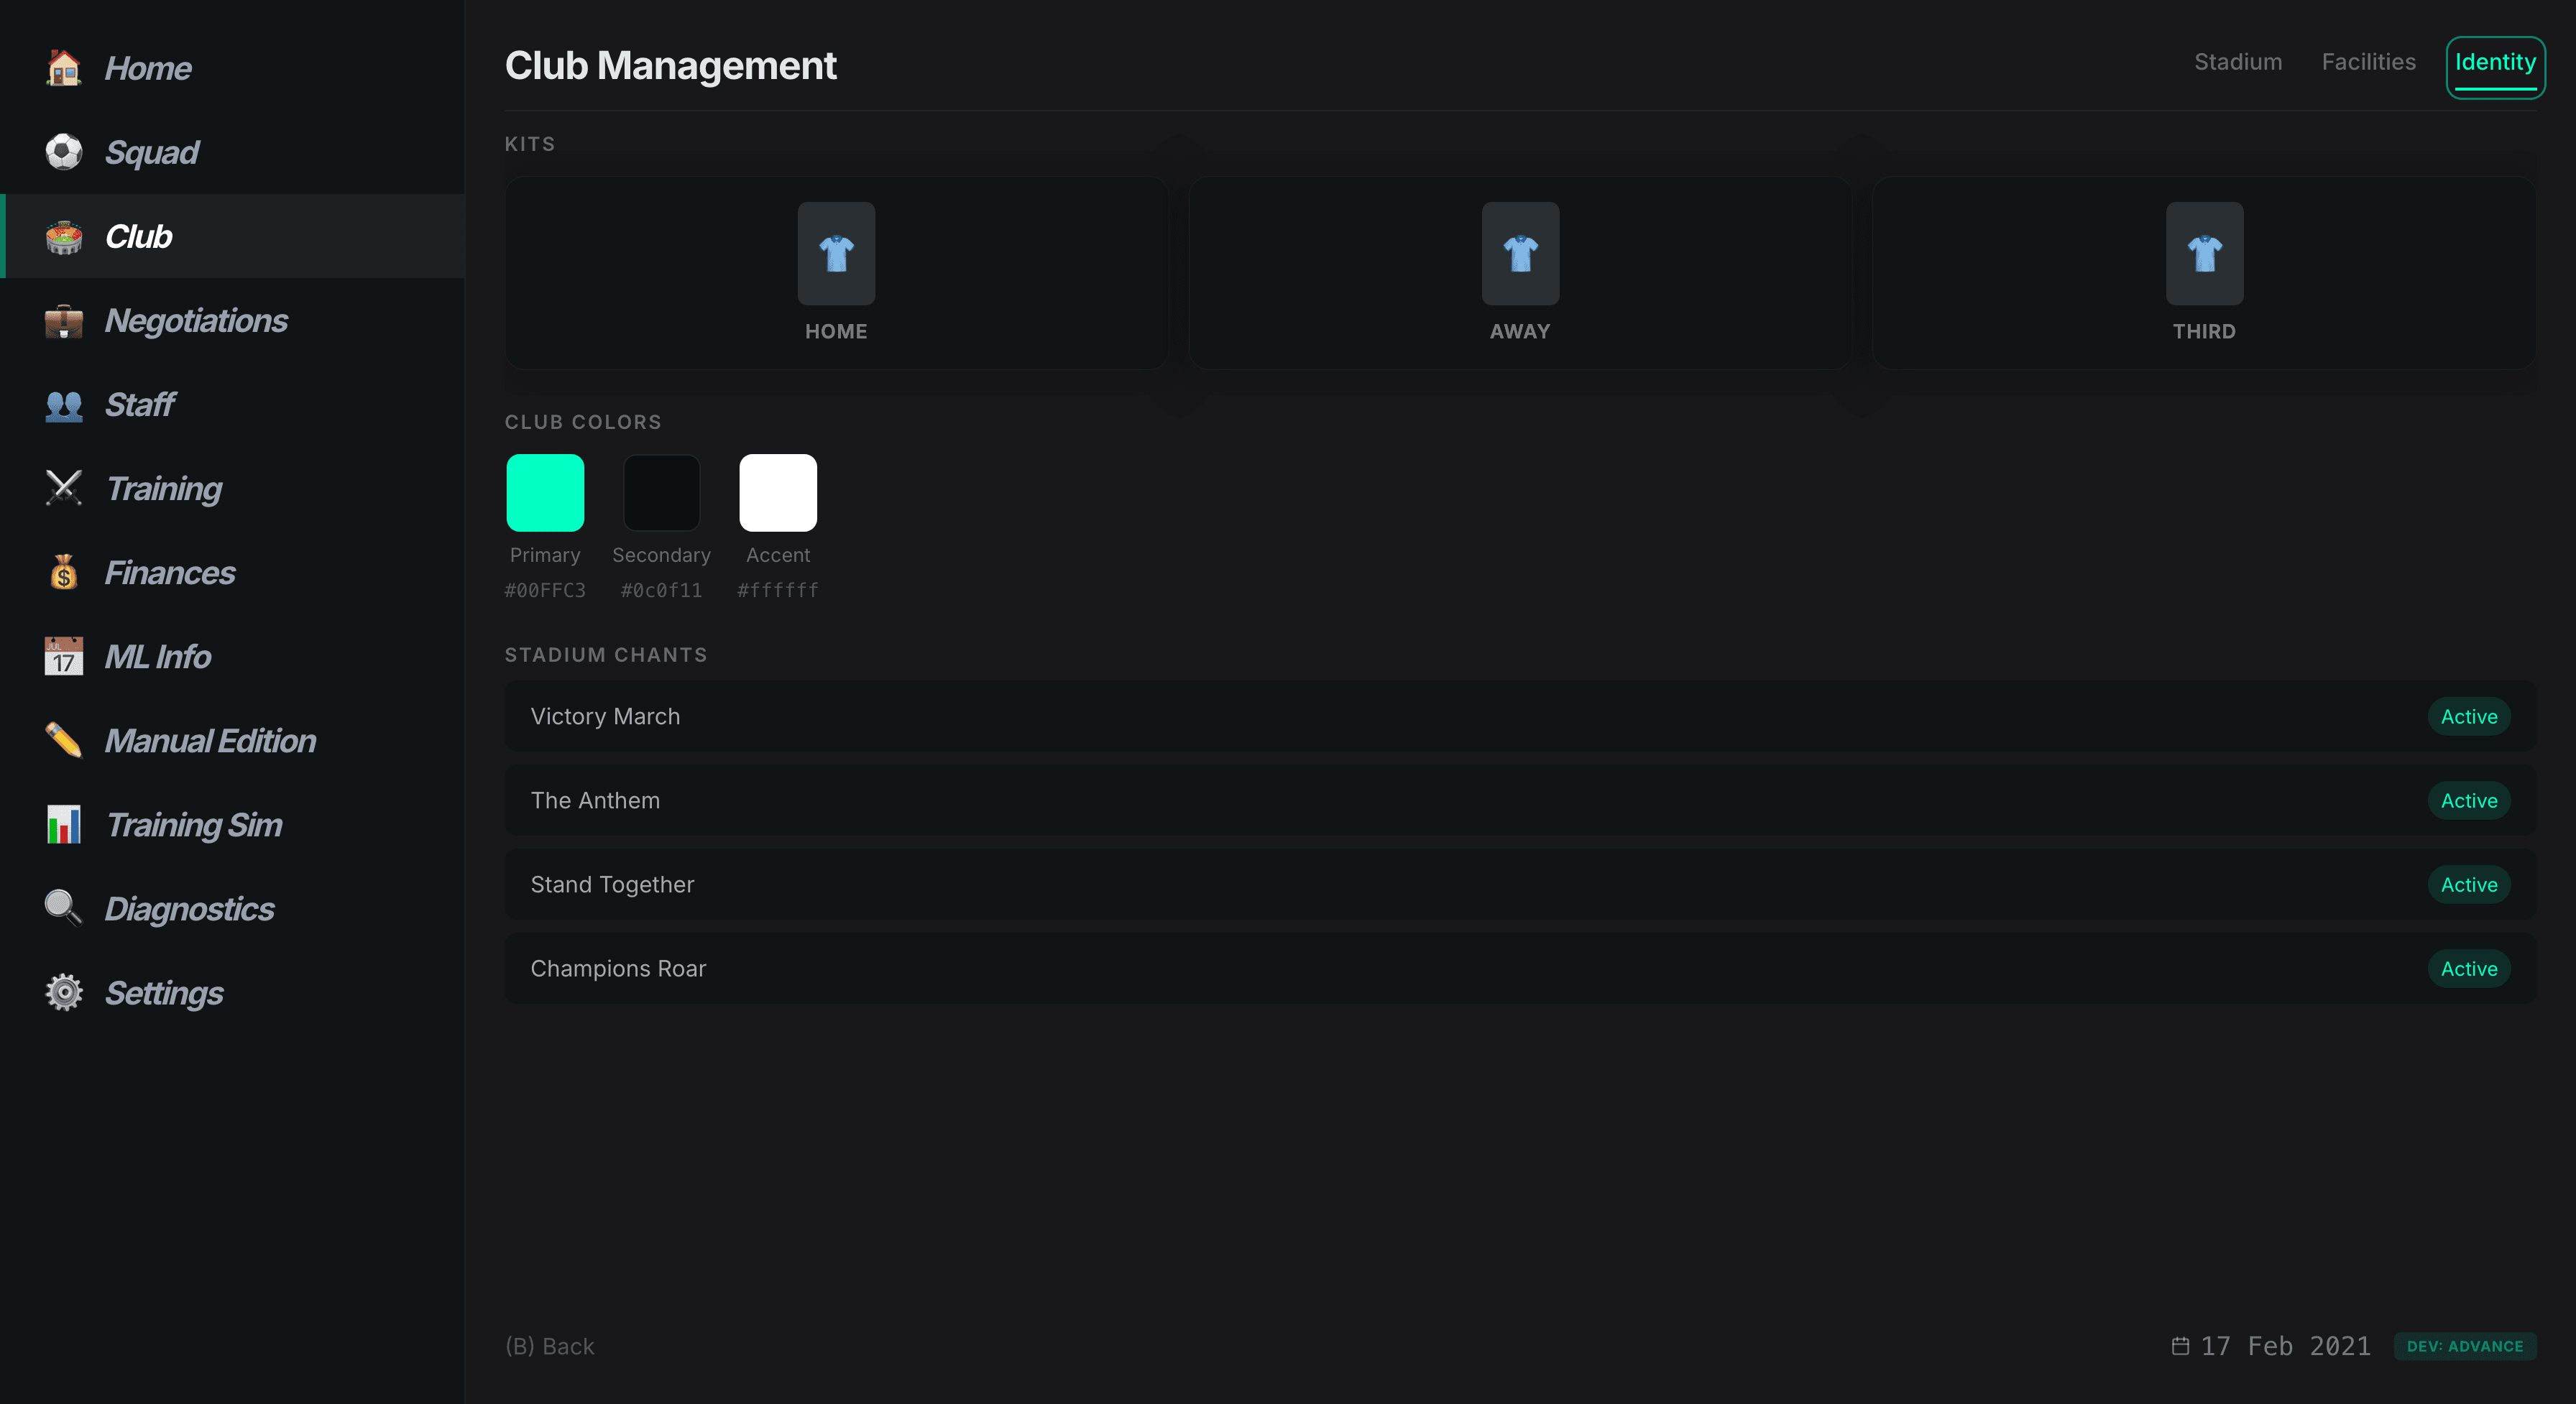Go to the Negotiations section
The height and width of the screenshot is (1404, 2576).
tap(232, 320)
